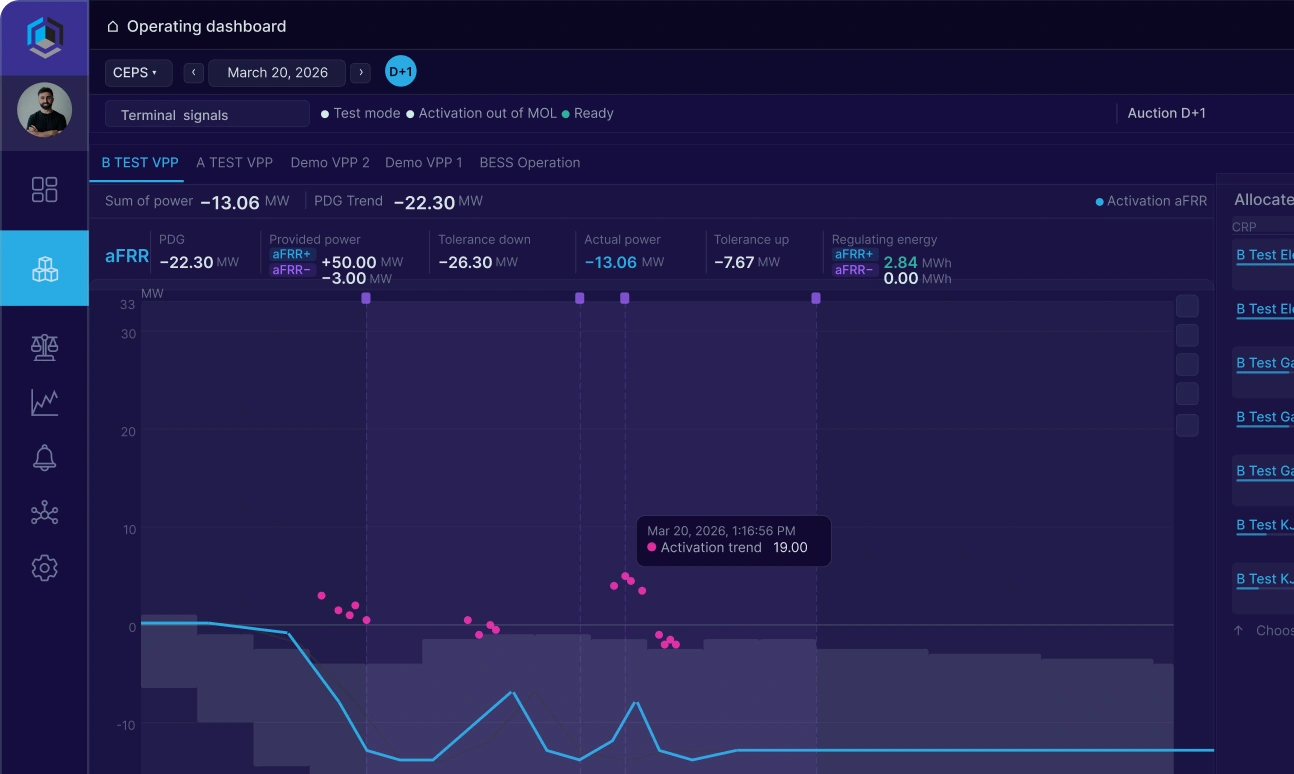Go to previous day with left arrow
Viewport: 1294px width, 774px height.
pos(194,73)
